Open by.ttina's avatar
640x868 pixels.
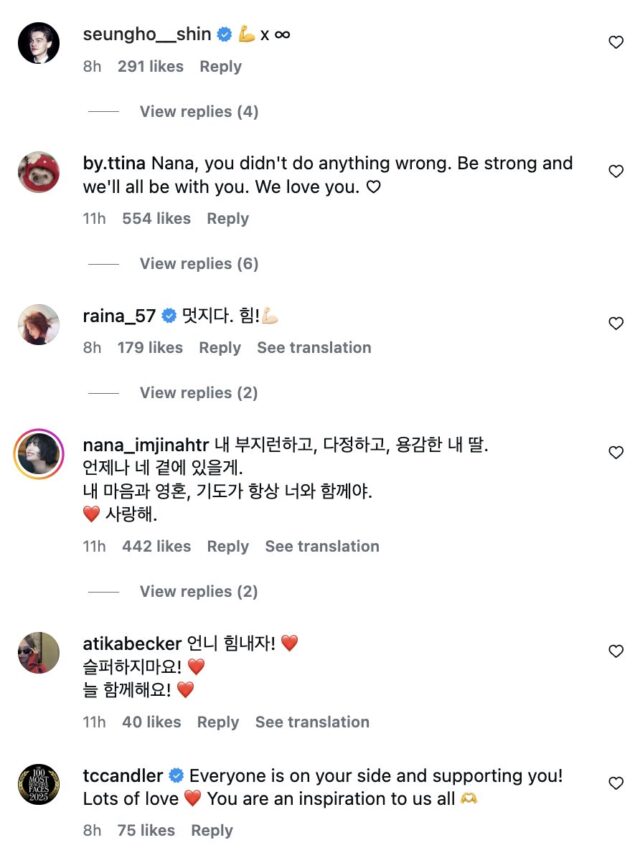point(39,173)
